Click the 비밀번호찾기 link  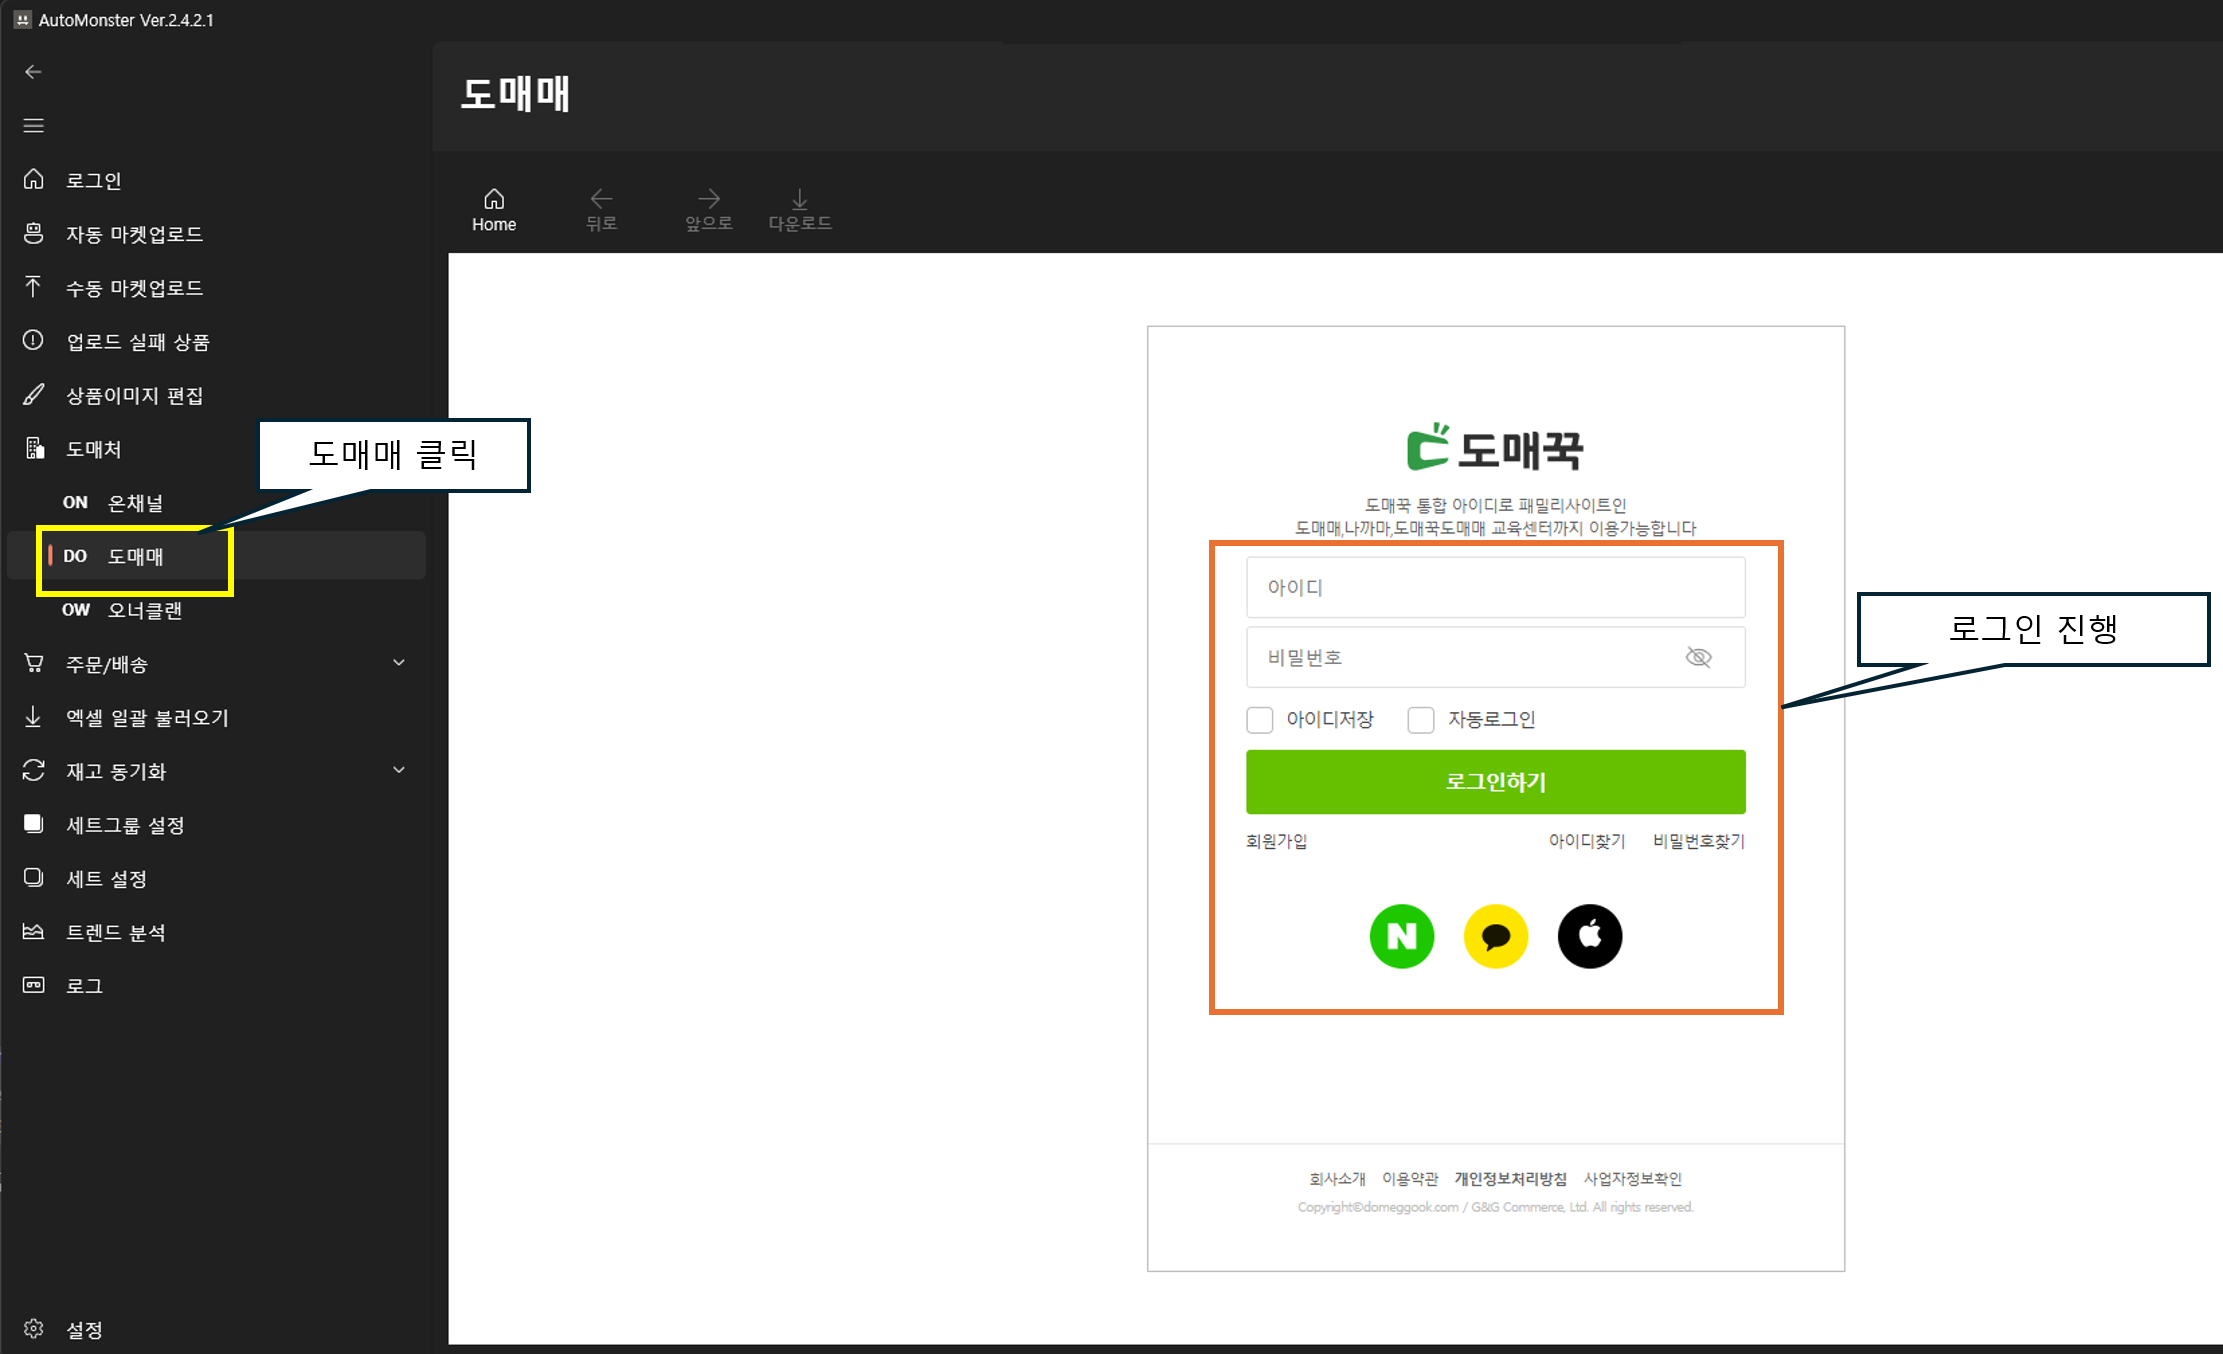point(1698,841)
